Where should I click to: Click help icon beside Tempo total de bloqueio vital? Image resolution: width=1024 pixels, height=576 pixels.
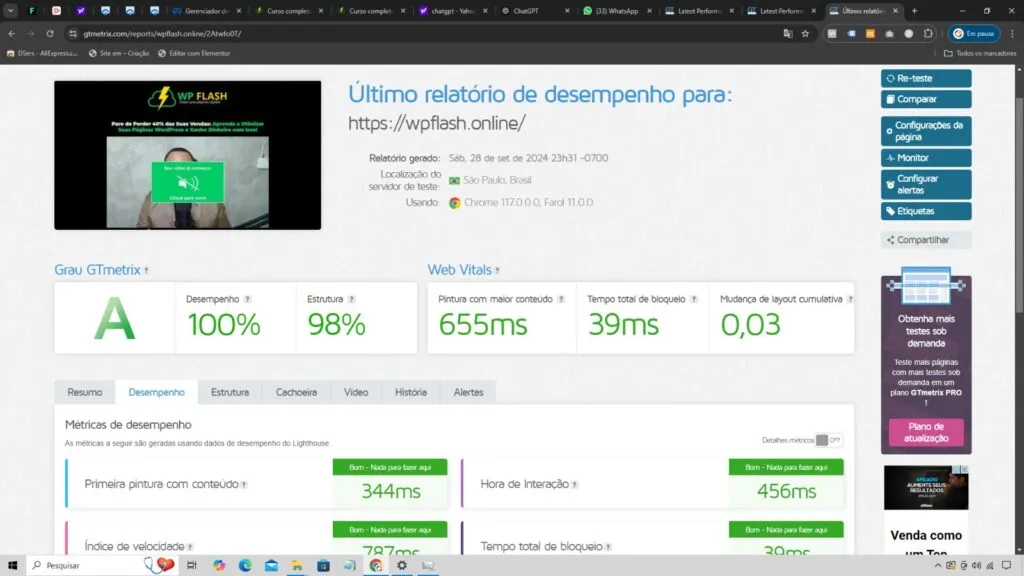[x=694, y=299]
